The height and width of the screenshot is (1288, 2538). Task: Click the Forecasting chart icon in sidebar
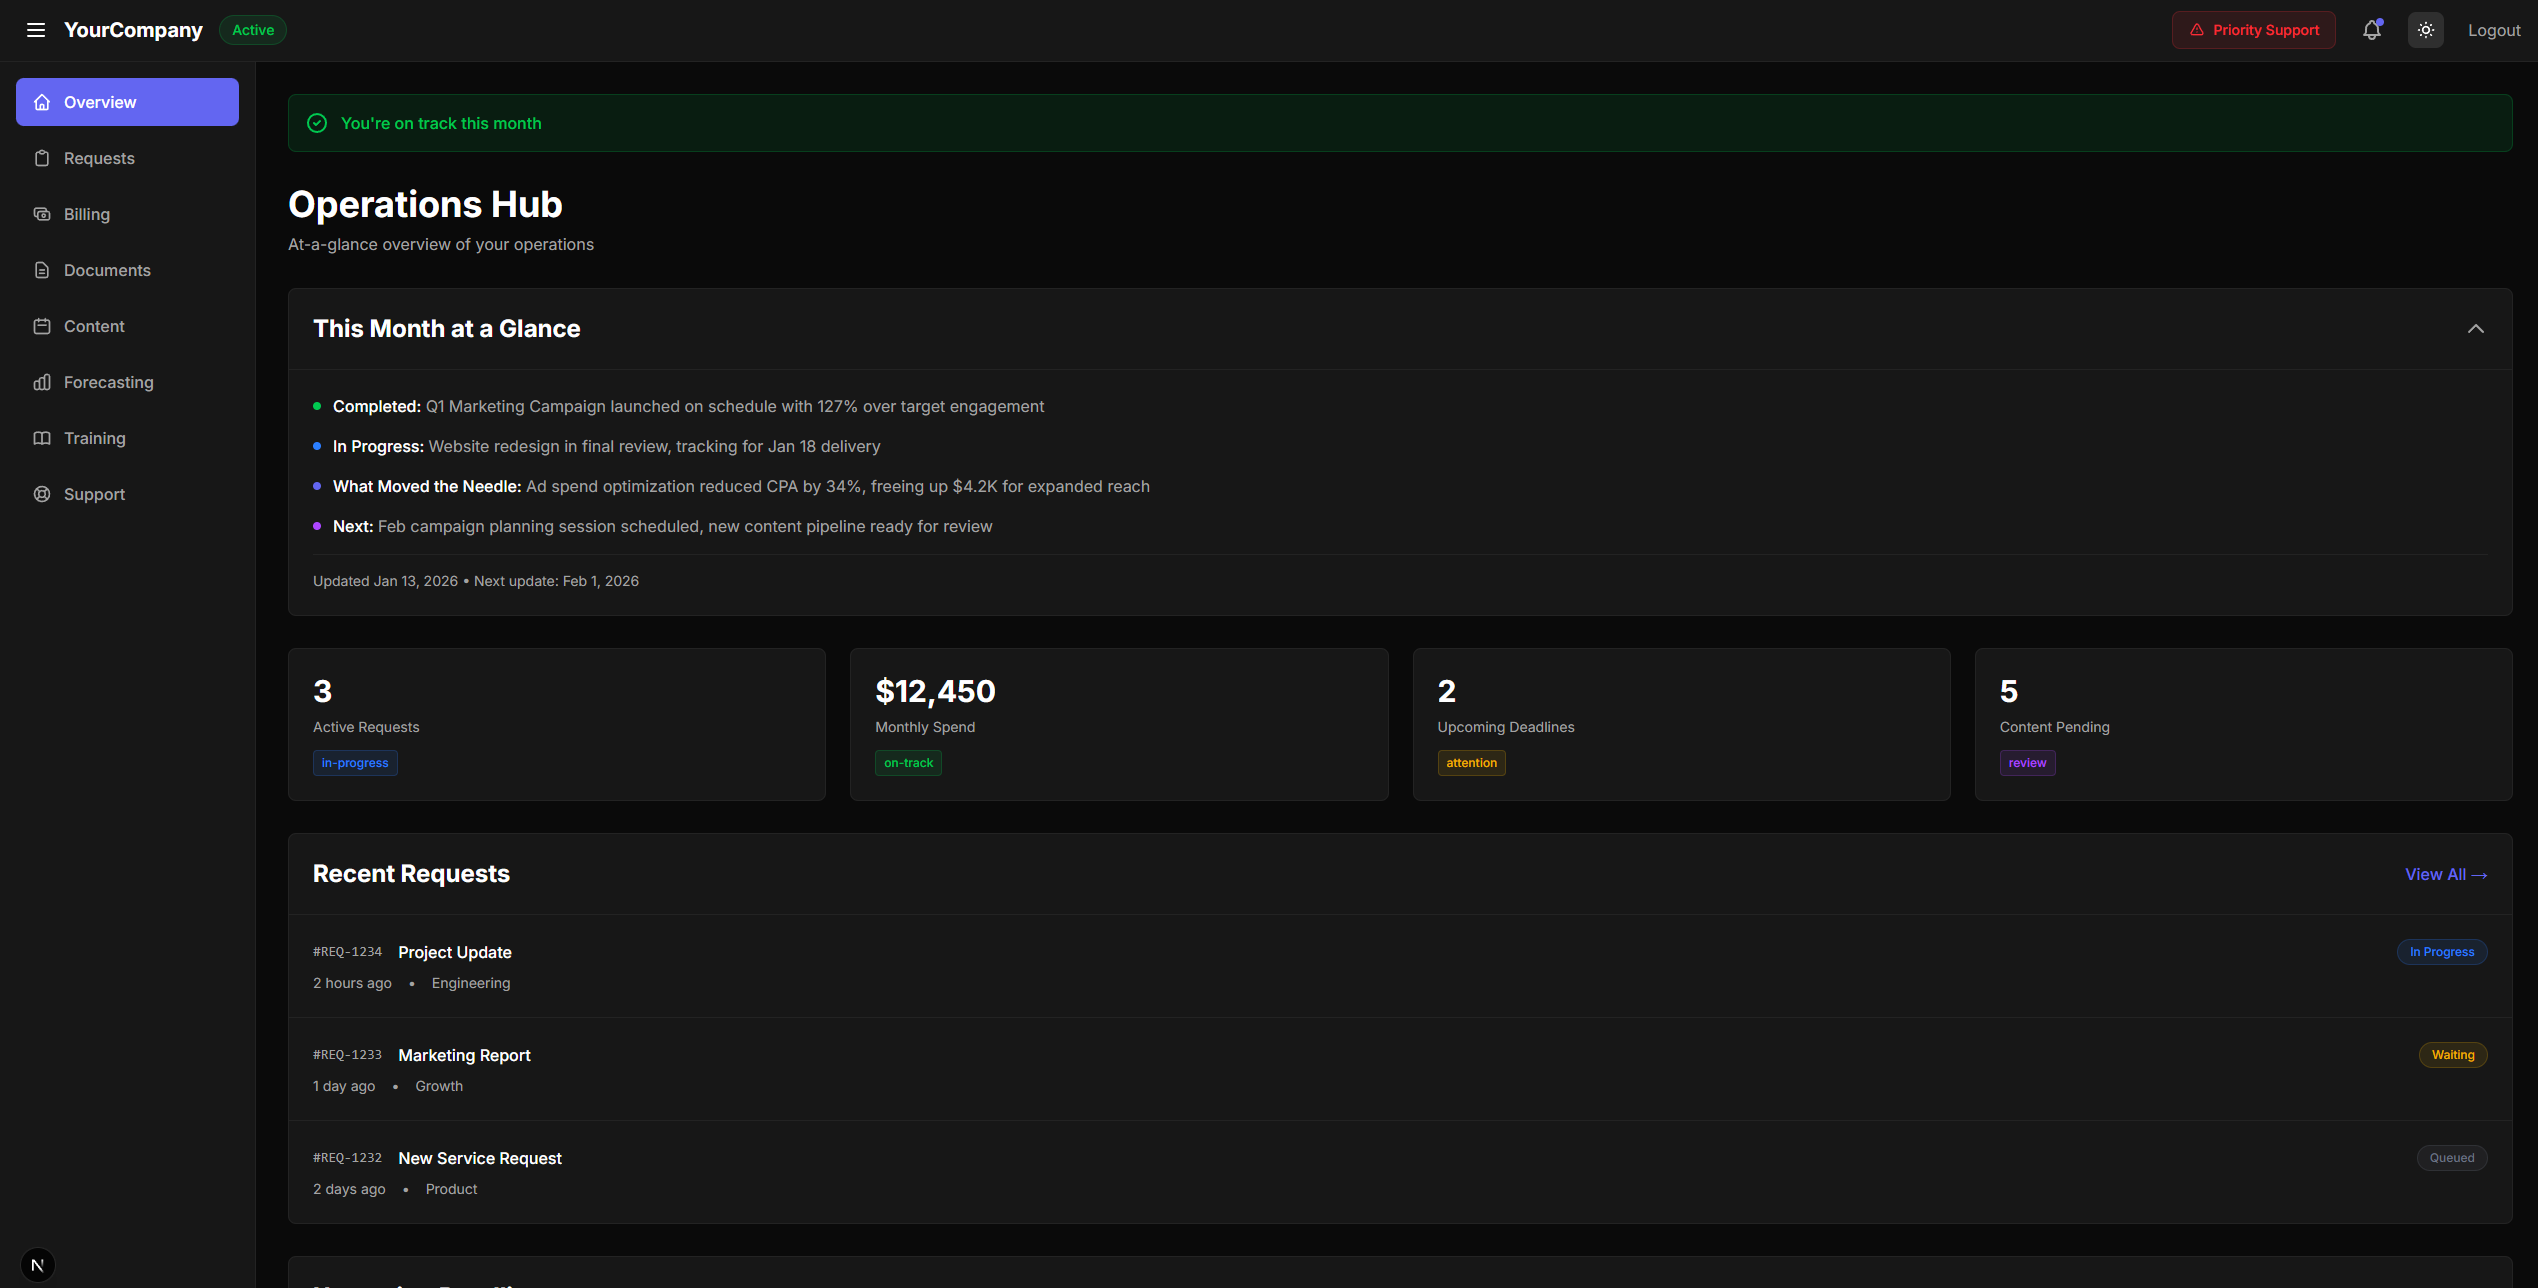42,382
